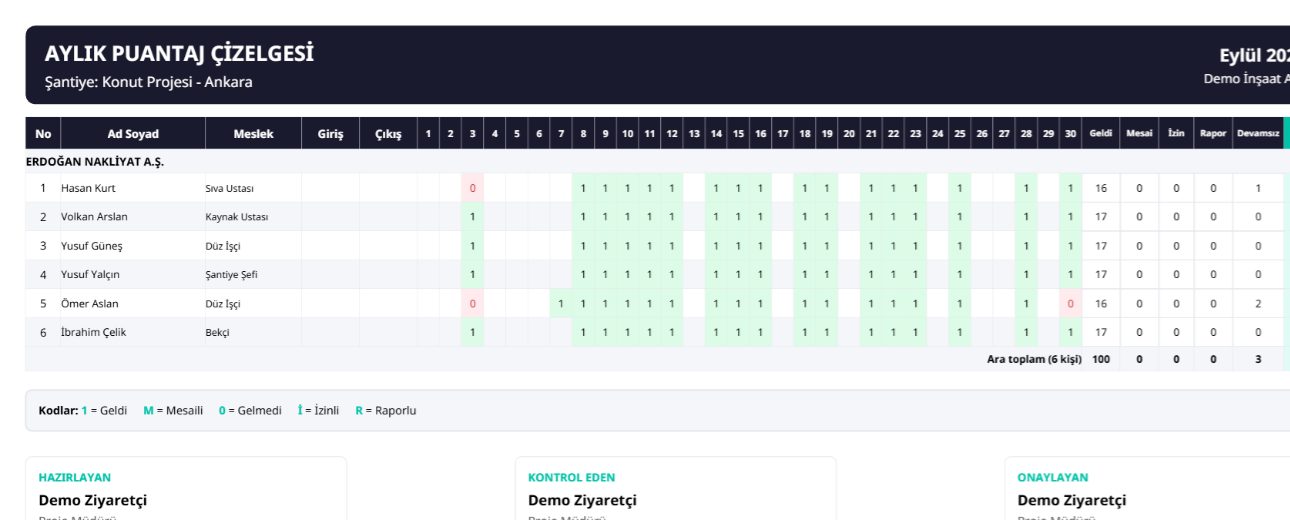Click legend entry 'M = Mesaili'
1290x520 pixels.
tap(173, 410)
